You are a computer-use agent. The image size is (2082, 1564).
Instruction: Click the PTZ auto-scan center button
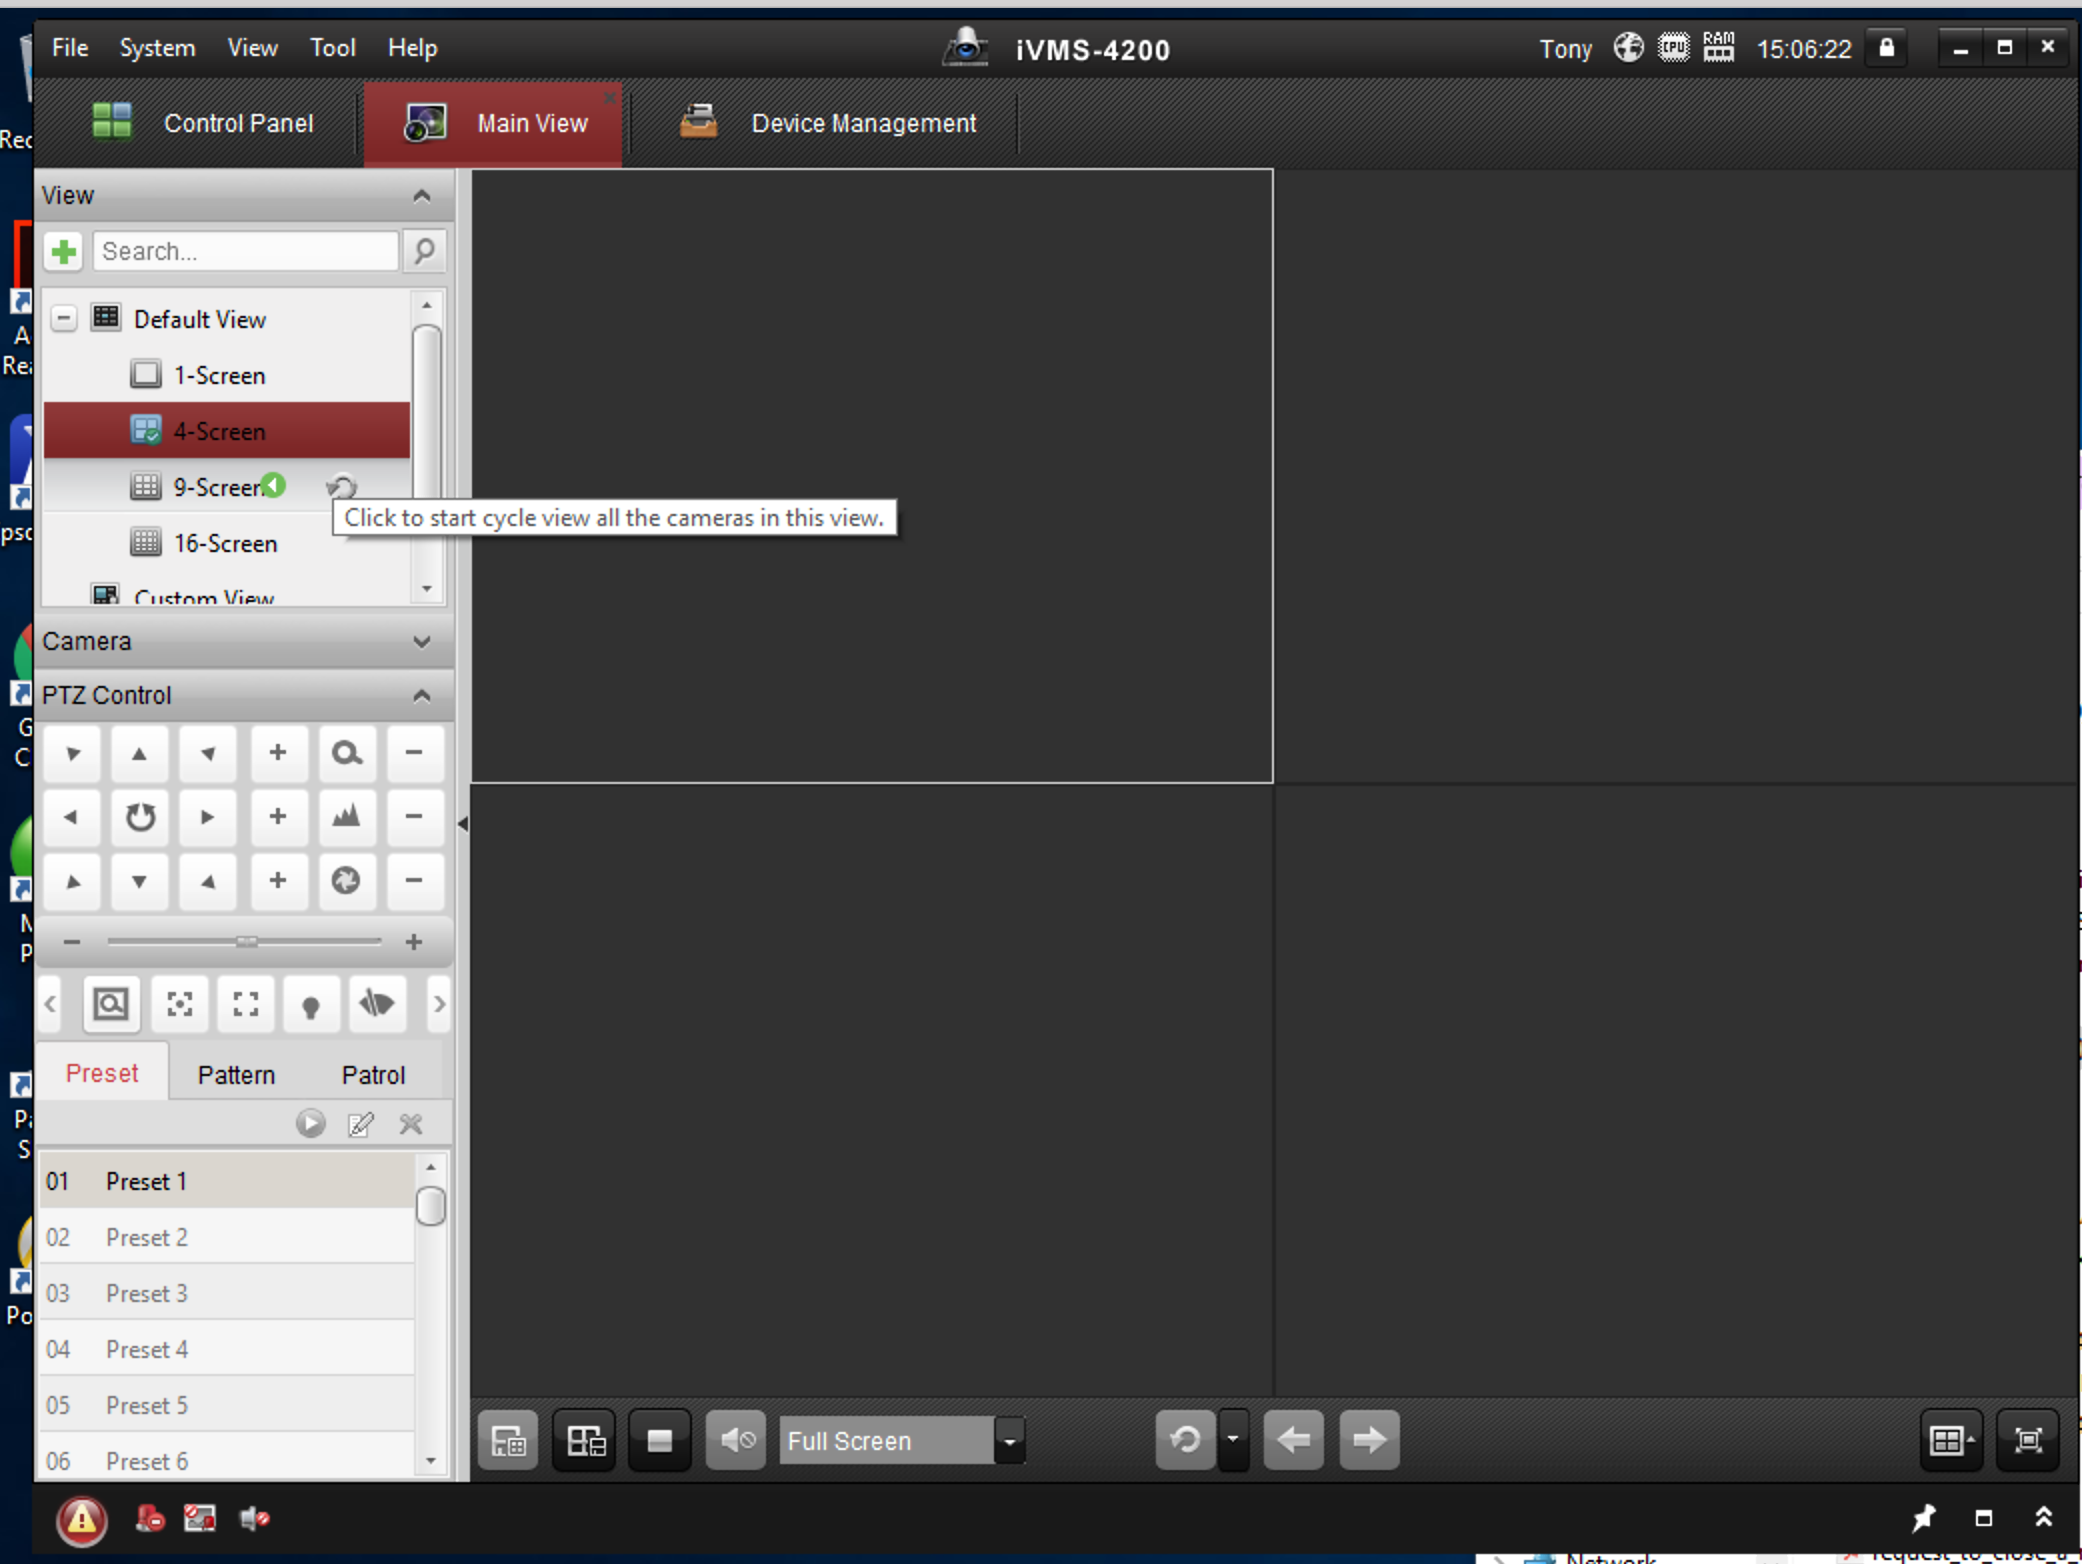(x=140, y=817)
